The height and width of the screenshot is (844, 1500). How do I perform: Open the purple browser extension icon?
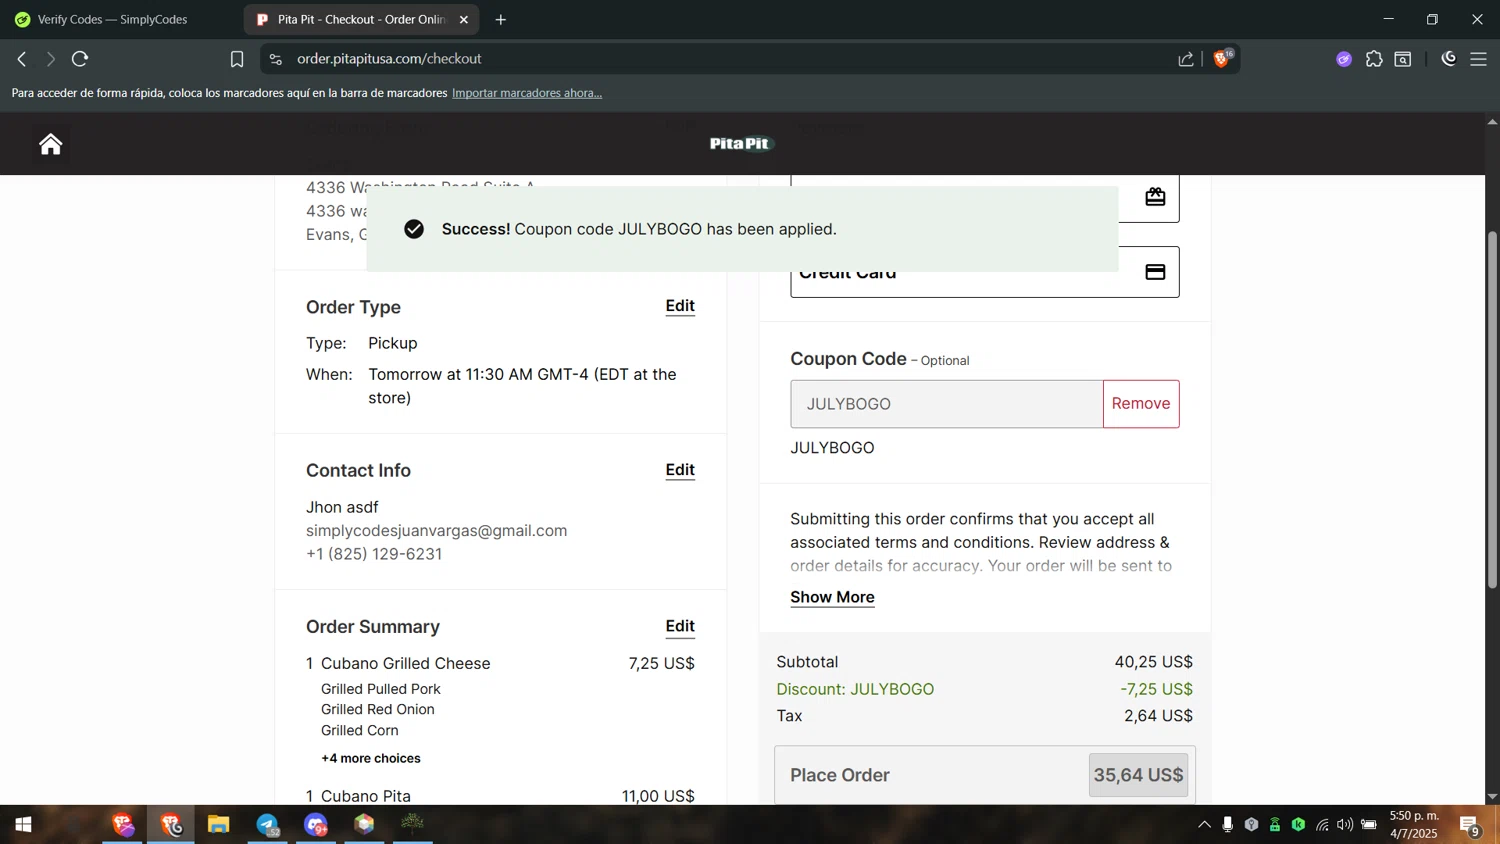[1344, 59]
